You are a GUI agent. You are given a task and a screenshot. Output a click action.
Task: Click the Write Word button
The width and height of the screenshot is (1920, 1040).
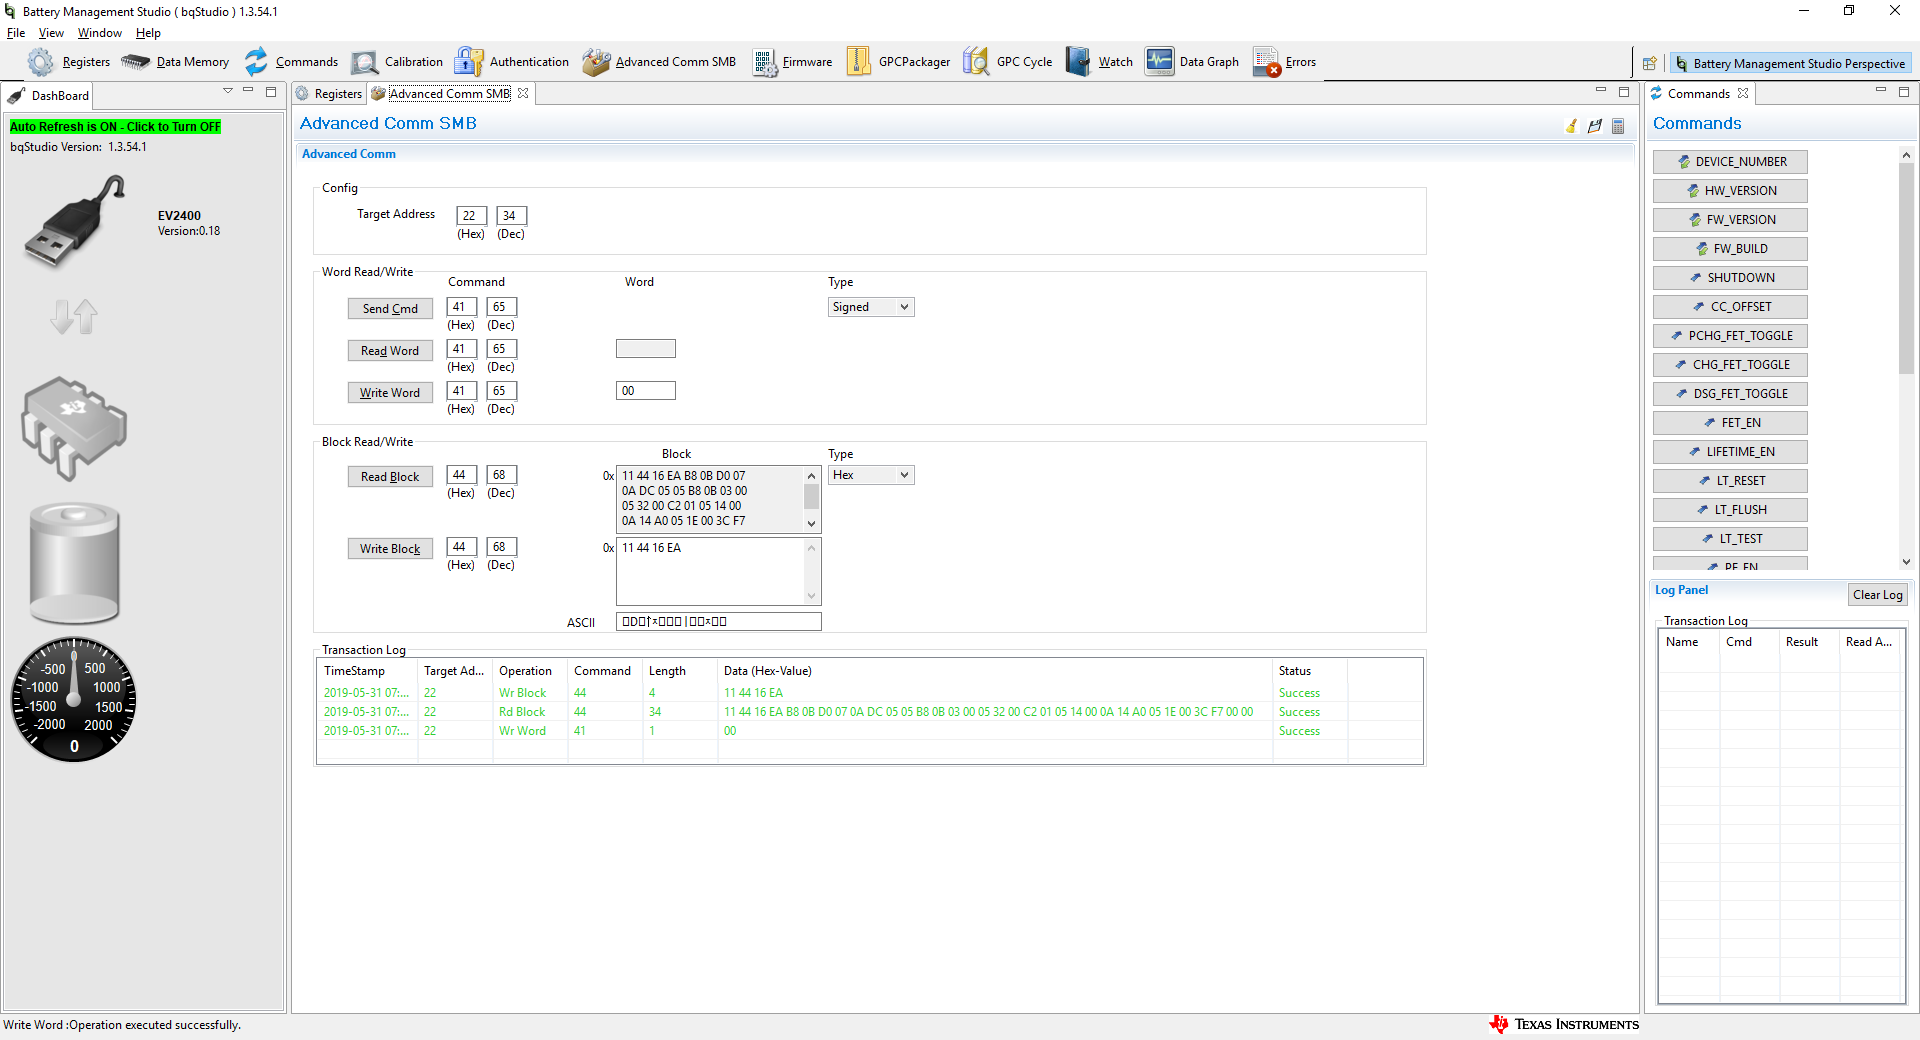pyautogui.click(x=390, y=393)
